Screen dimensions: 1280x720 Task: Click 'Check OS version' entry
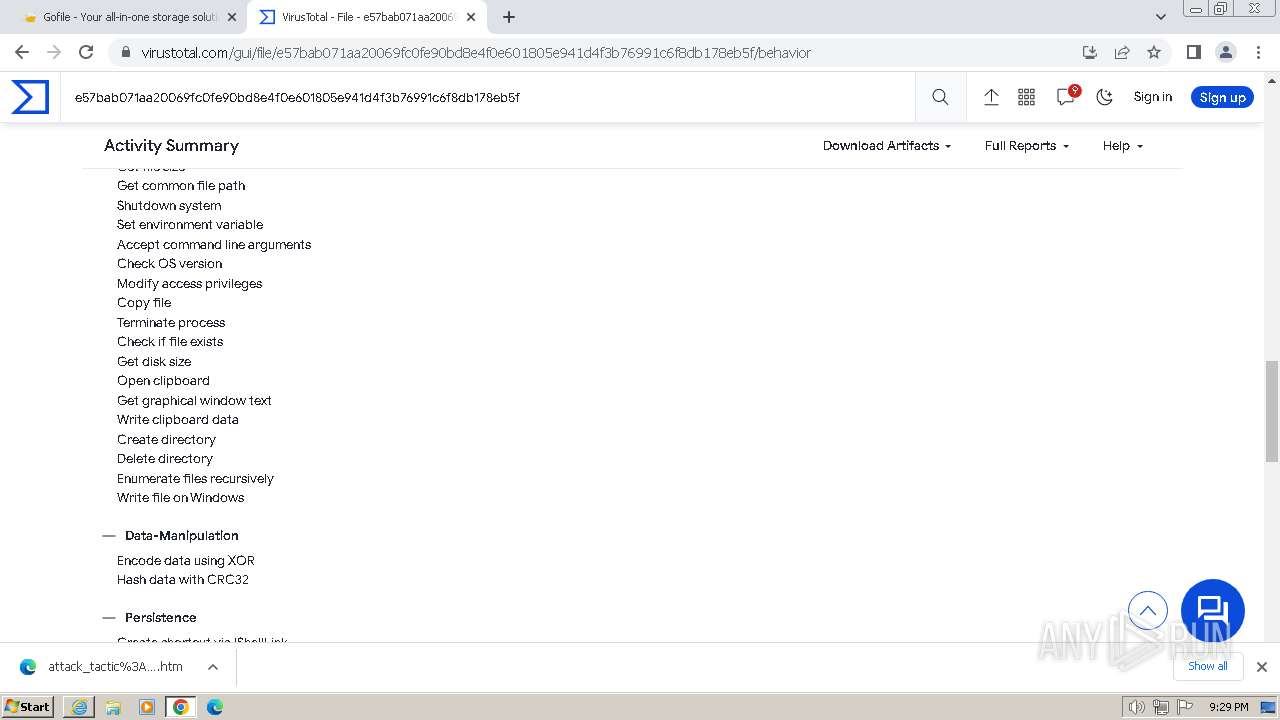pyautogui.click(x=170, y=264)
